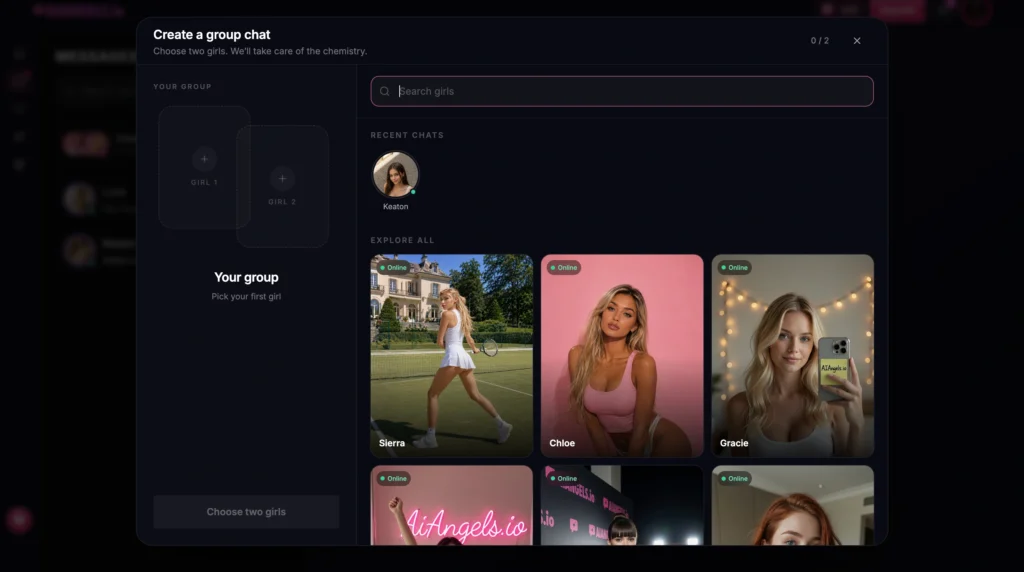Screen dimensions: 1024x572
Task: Pick the Sierra card
Action: click(x=451, y=355)
